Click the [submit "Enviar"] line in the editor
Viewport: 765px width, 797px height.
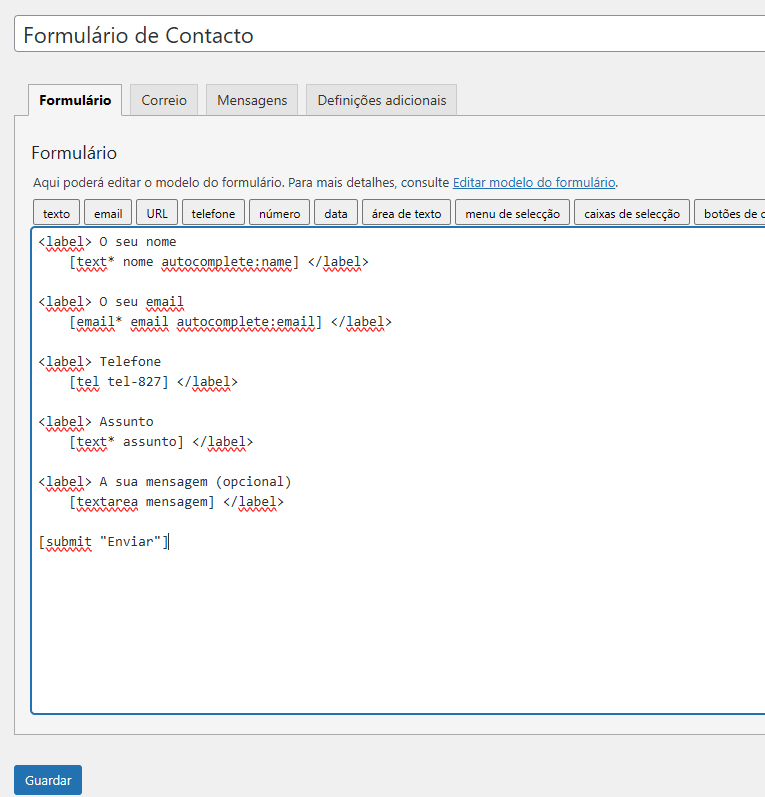pyautogui.click(x=104, y=542)
